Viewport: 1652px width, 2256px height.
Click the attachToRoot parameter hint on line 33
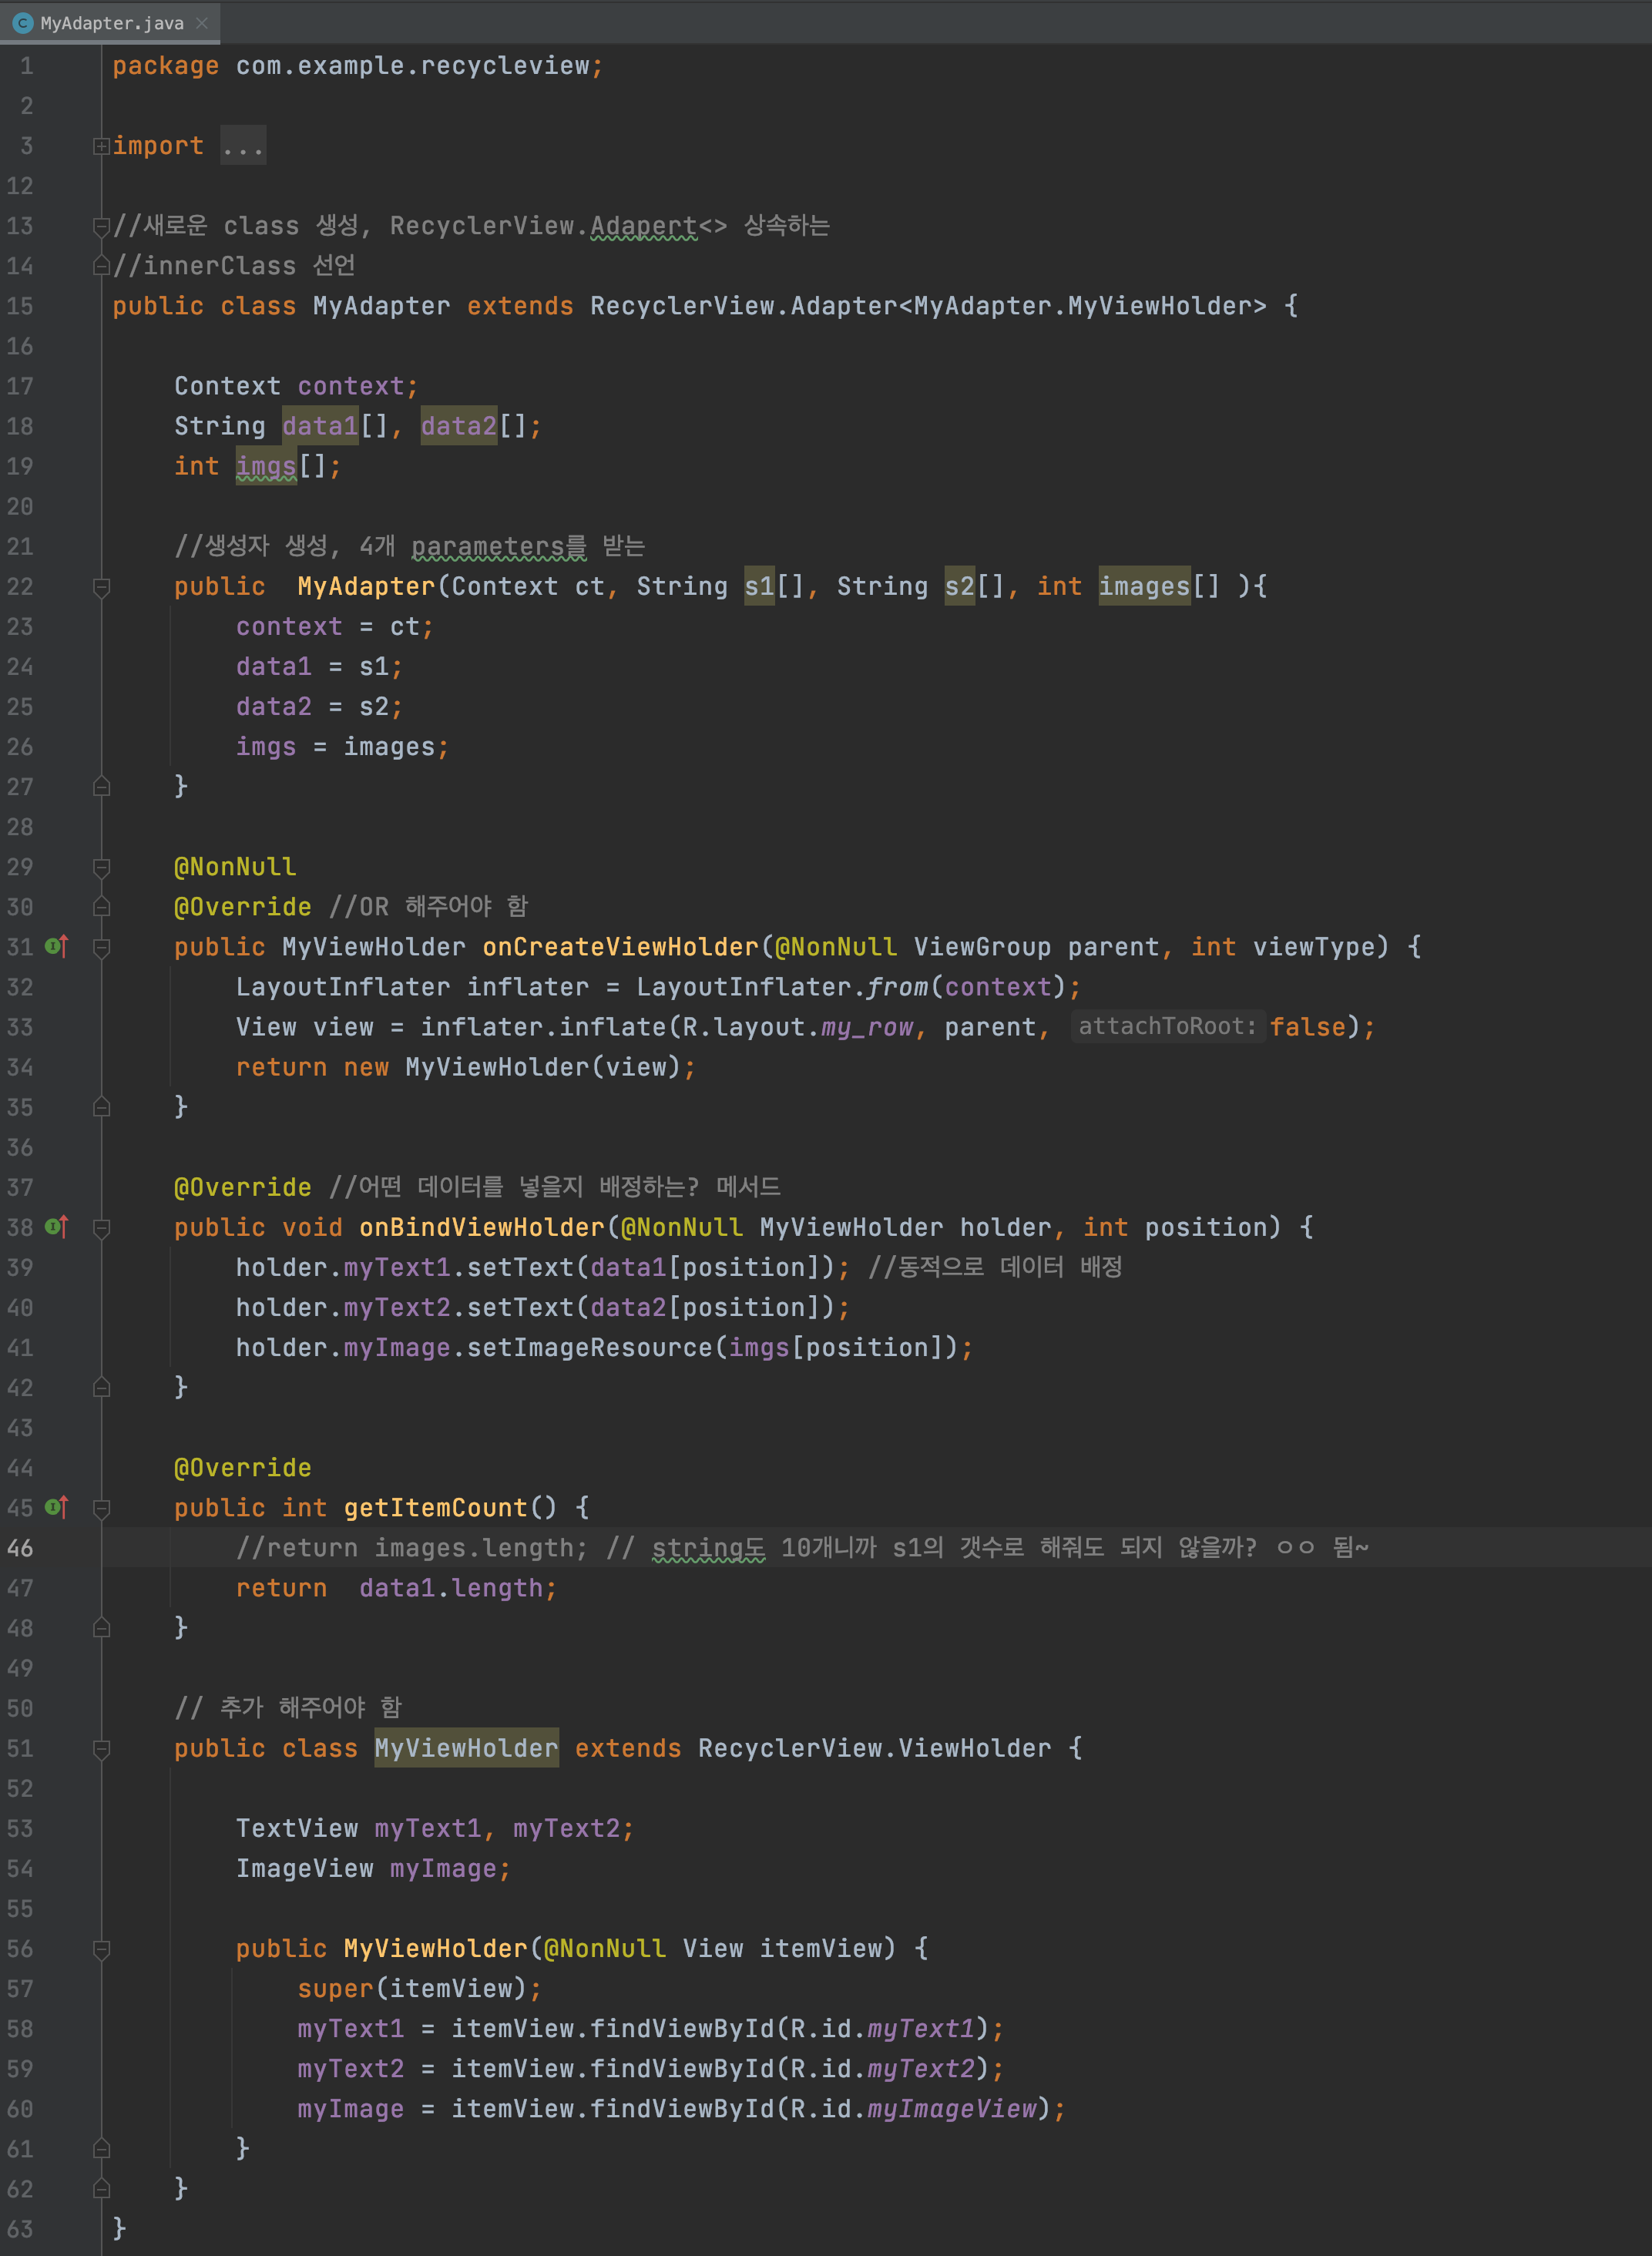(x=1167, y=1026)
